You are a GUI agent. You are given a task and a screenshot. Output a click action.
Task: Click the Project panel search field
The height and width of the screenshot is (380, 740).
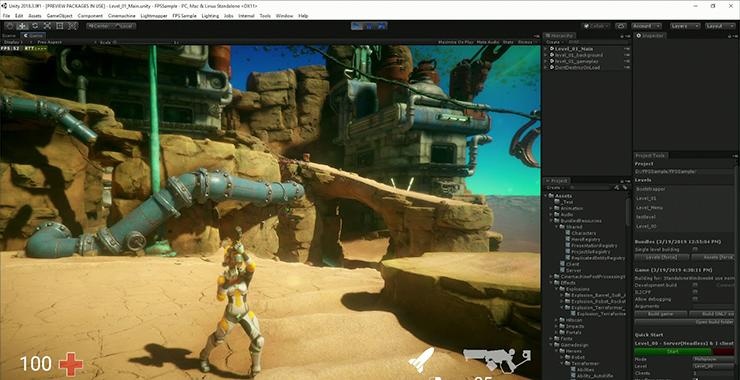[x=590, y=187]
